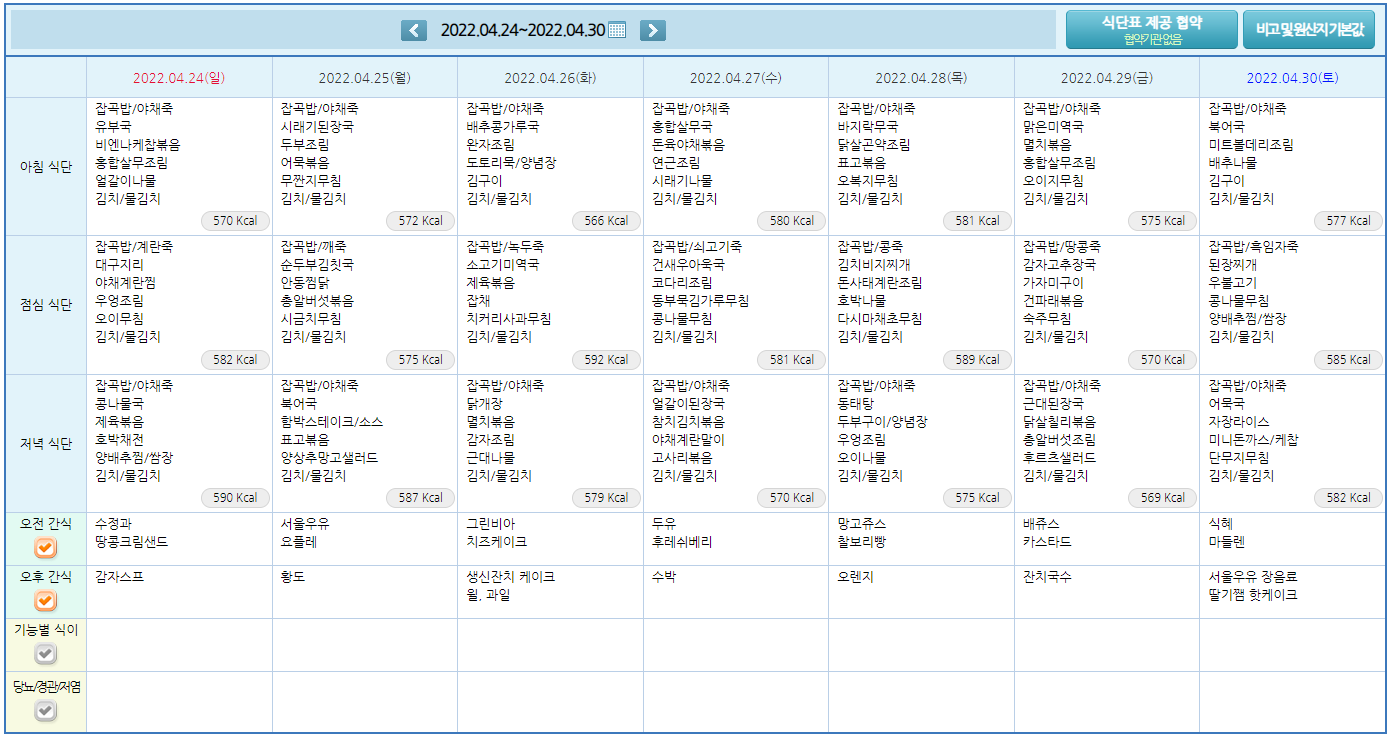The image size is (1390, 738).
Task: Select the 2022.04.25(월) column header
Action: click(365, 77)
